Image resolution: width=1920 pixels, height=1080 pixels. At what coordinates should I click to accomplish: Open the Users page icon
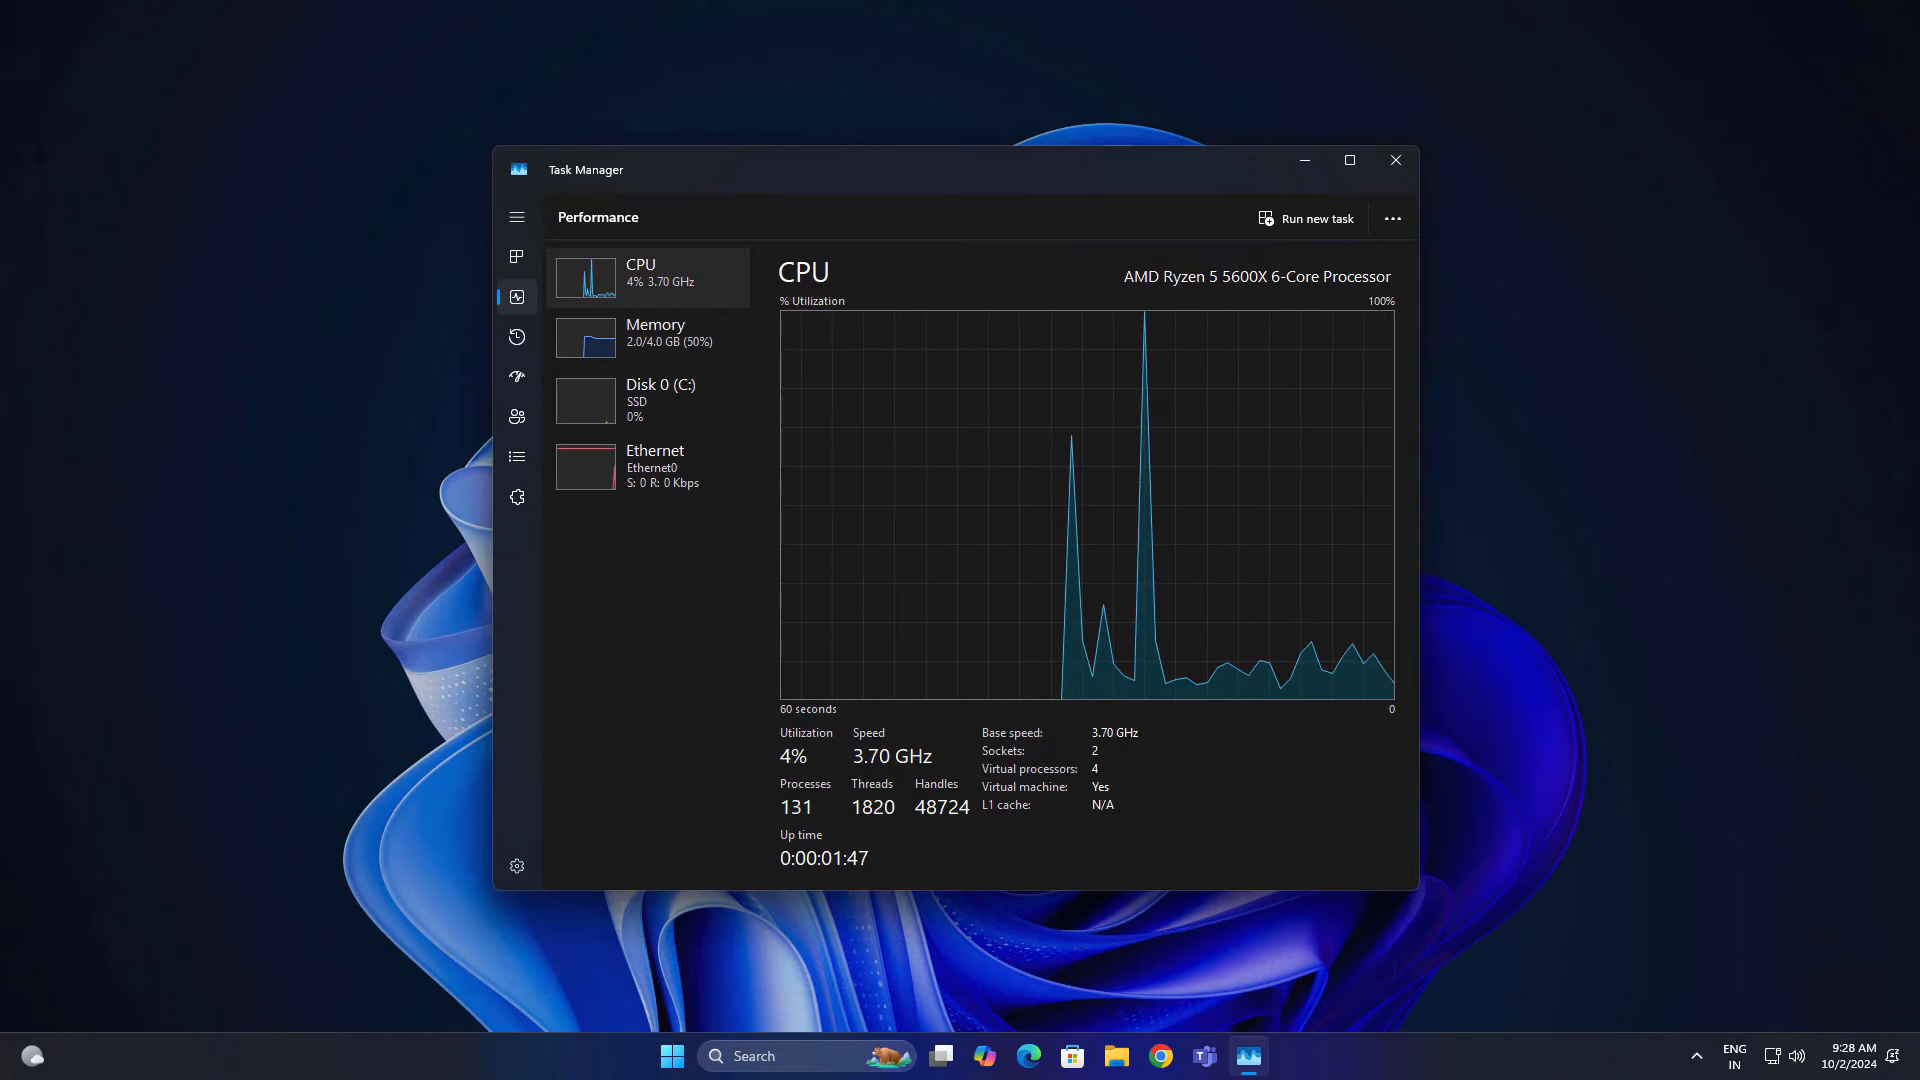[517, 417]
